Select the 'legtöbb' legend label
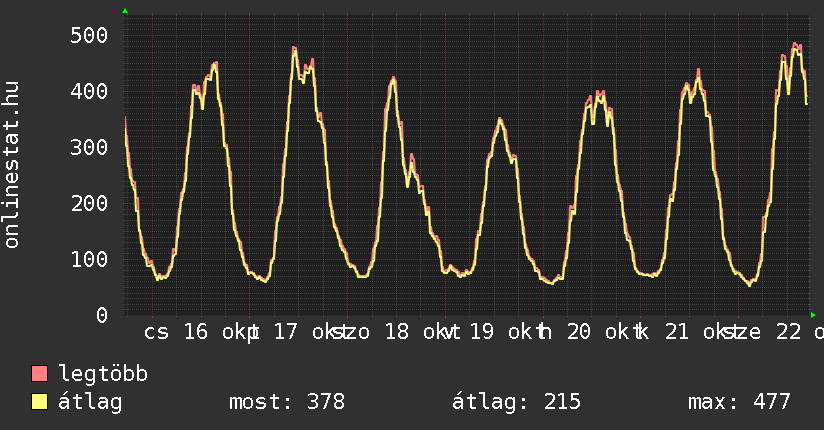This screenshot has height=430, width=824. 103,375
